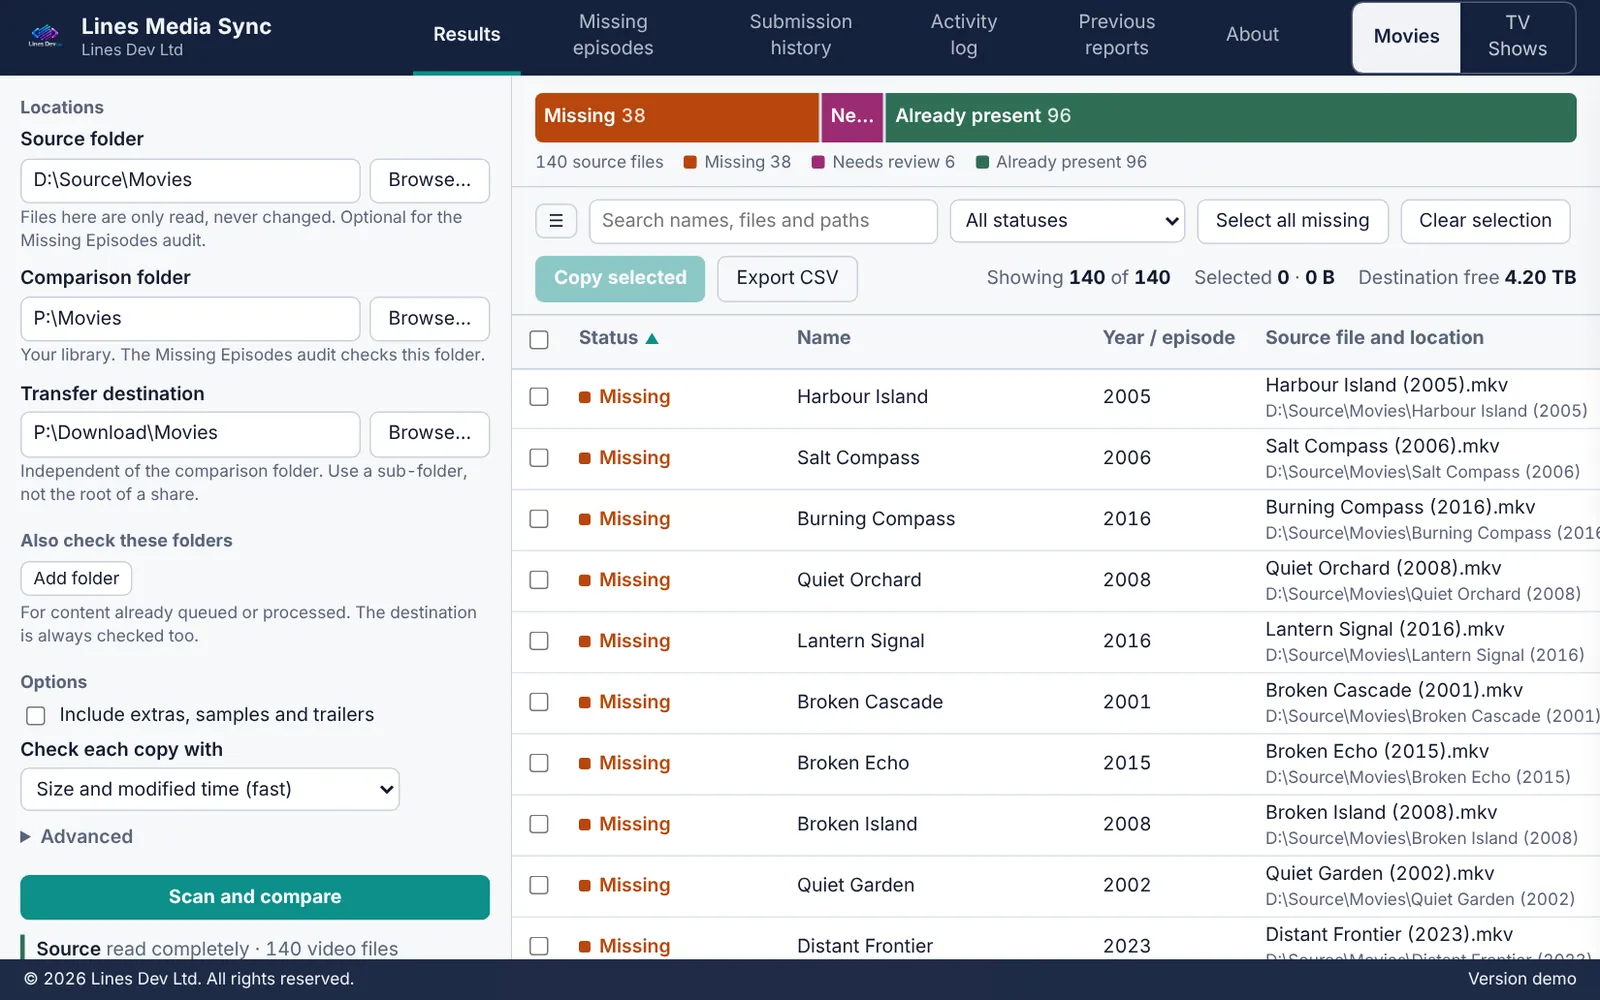Click the Transfer destination path field
1600x1000 pixels.
pos(190,433)
